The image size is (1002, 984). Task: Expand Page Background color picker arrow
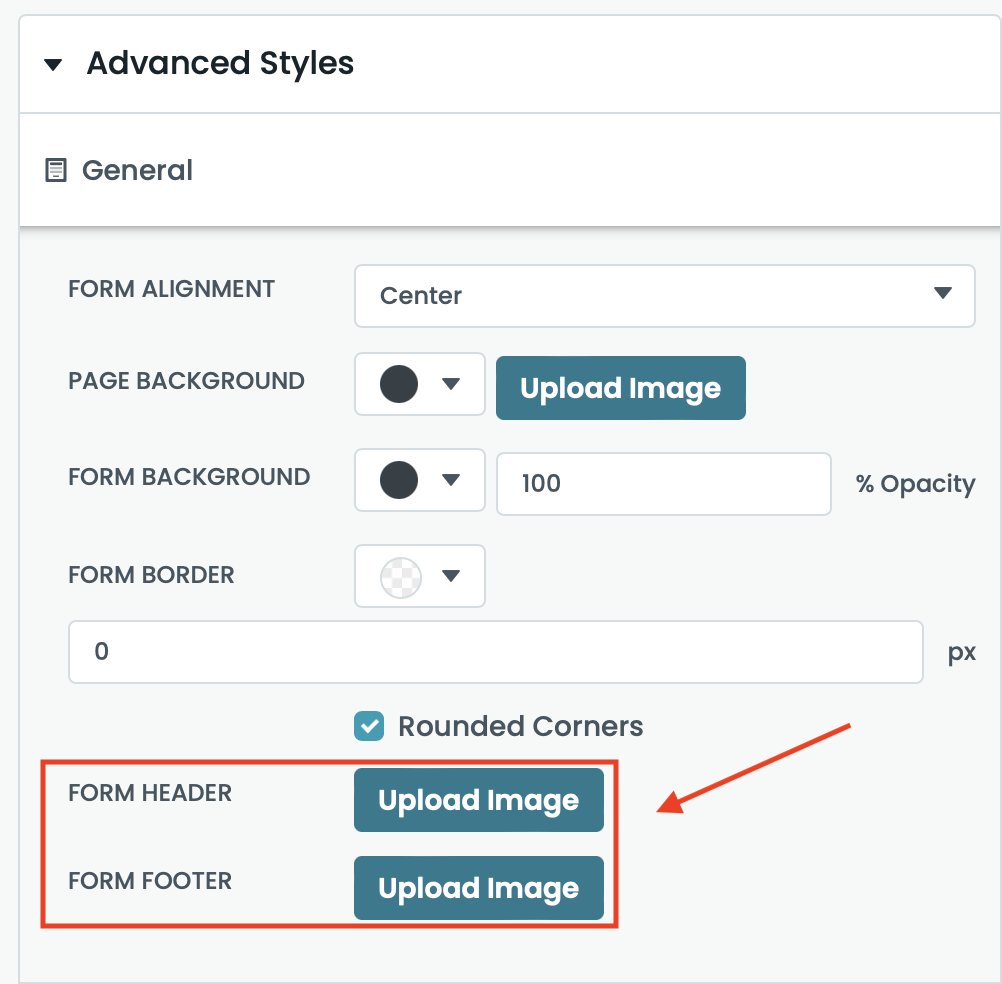pyautogui.click(x=450, y=385)
